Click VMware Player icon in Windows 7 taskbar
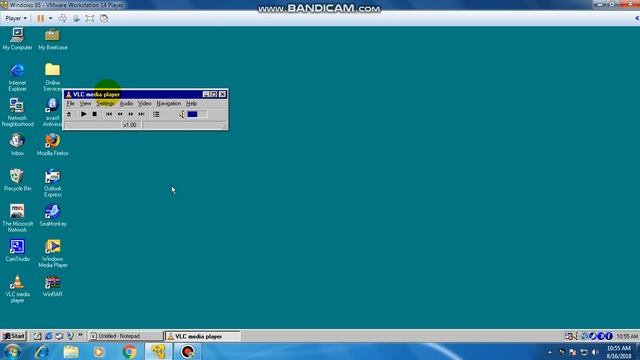 click(x=158, y=351)
